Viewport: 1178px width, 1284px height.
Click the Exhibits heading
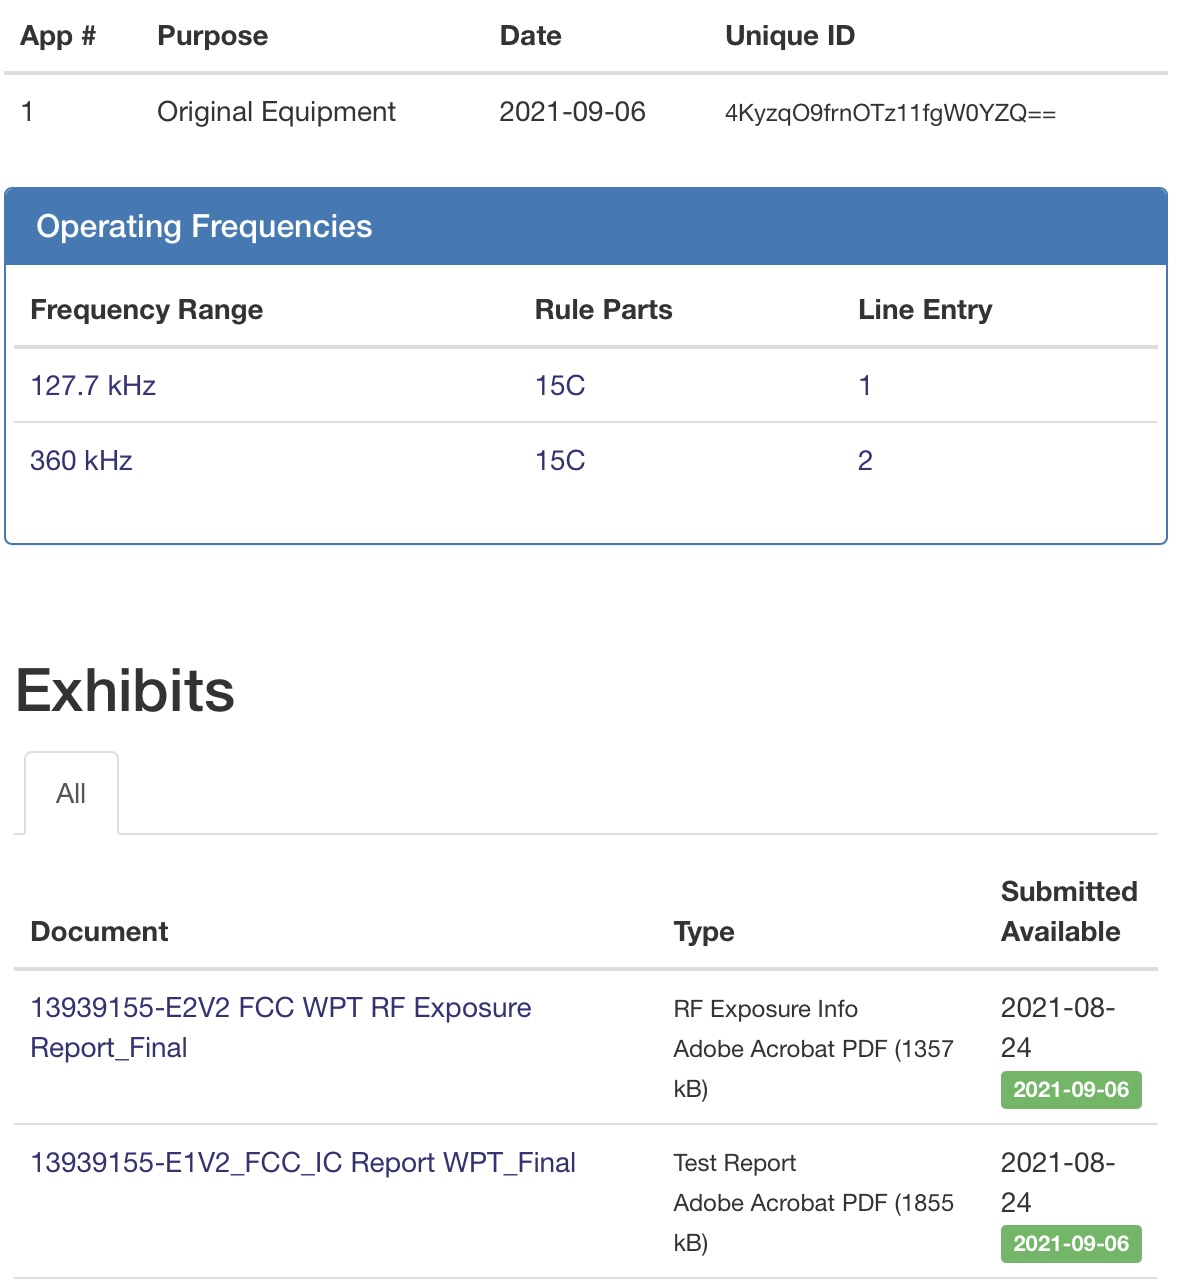tap(125, 691)
